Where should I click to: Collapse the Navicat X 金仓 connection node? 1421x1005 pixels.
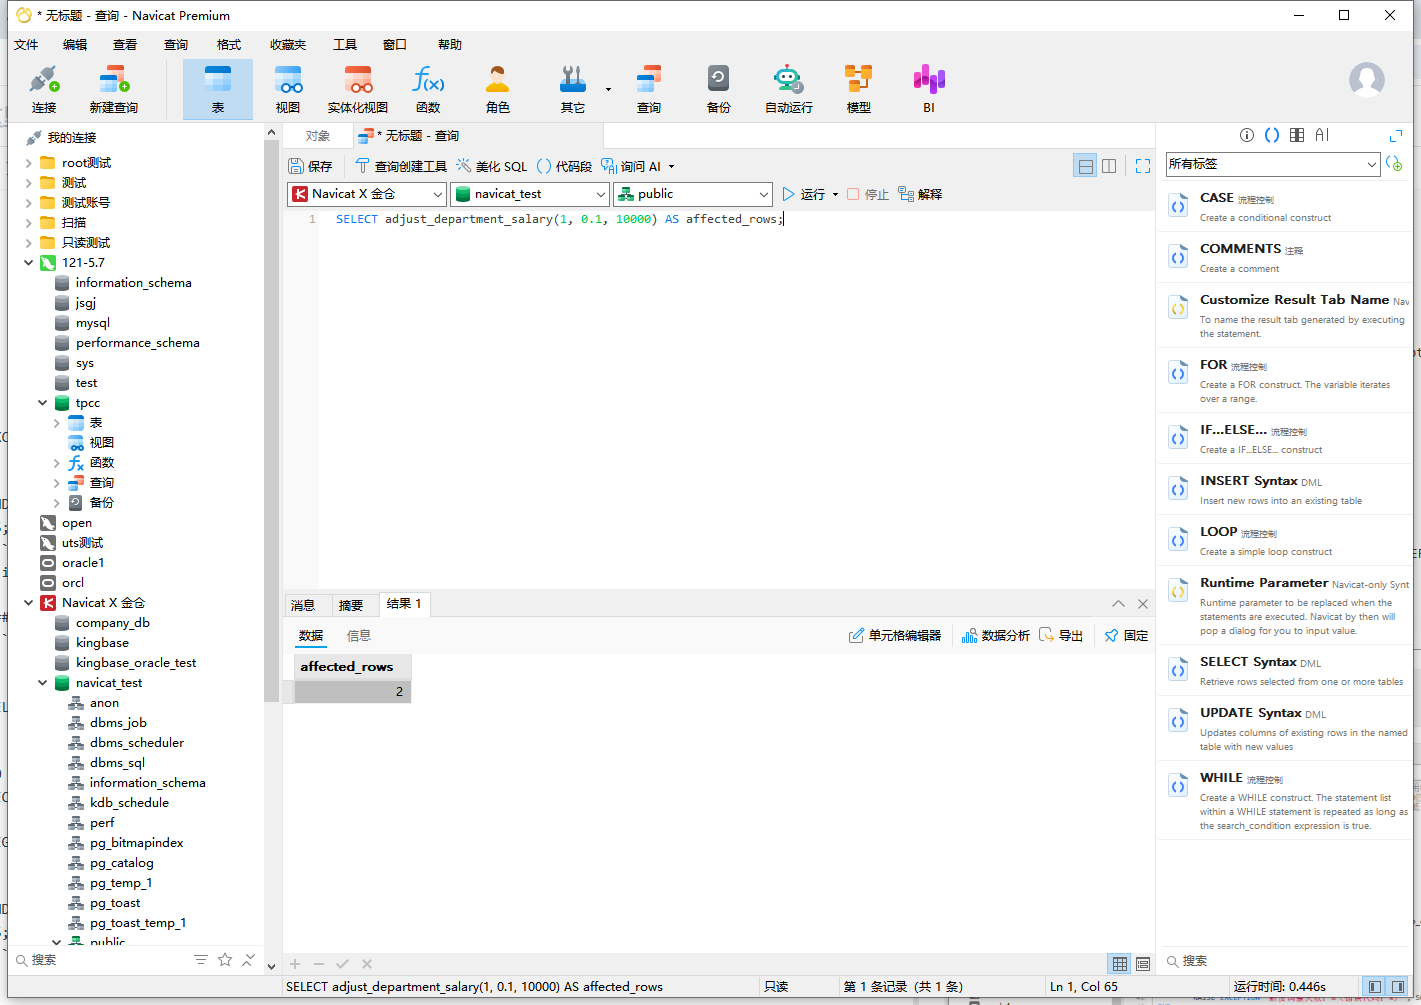click(28, 603)
